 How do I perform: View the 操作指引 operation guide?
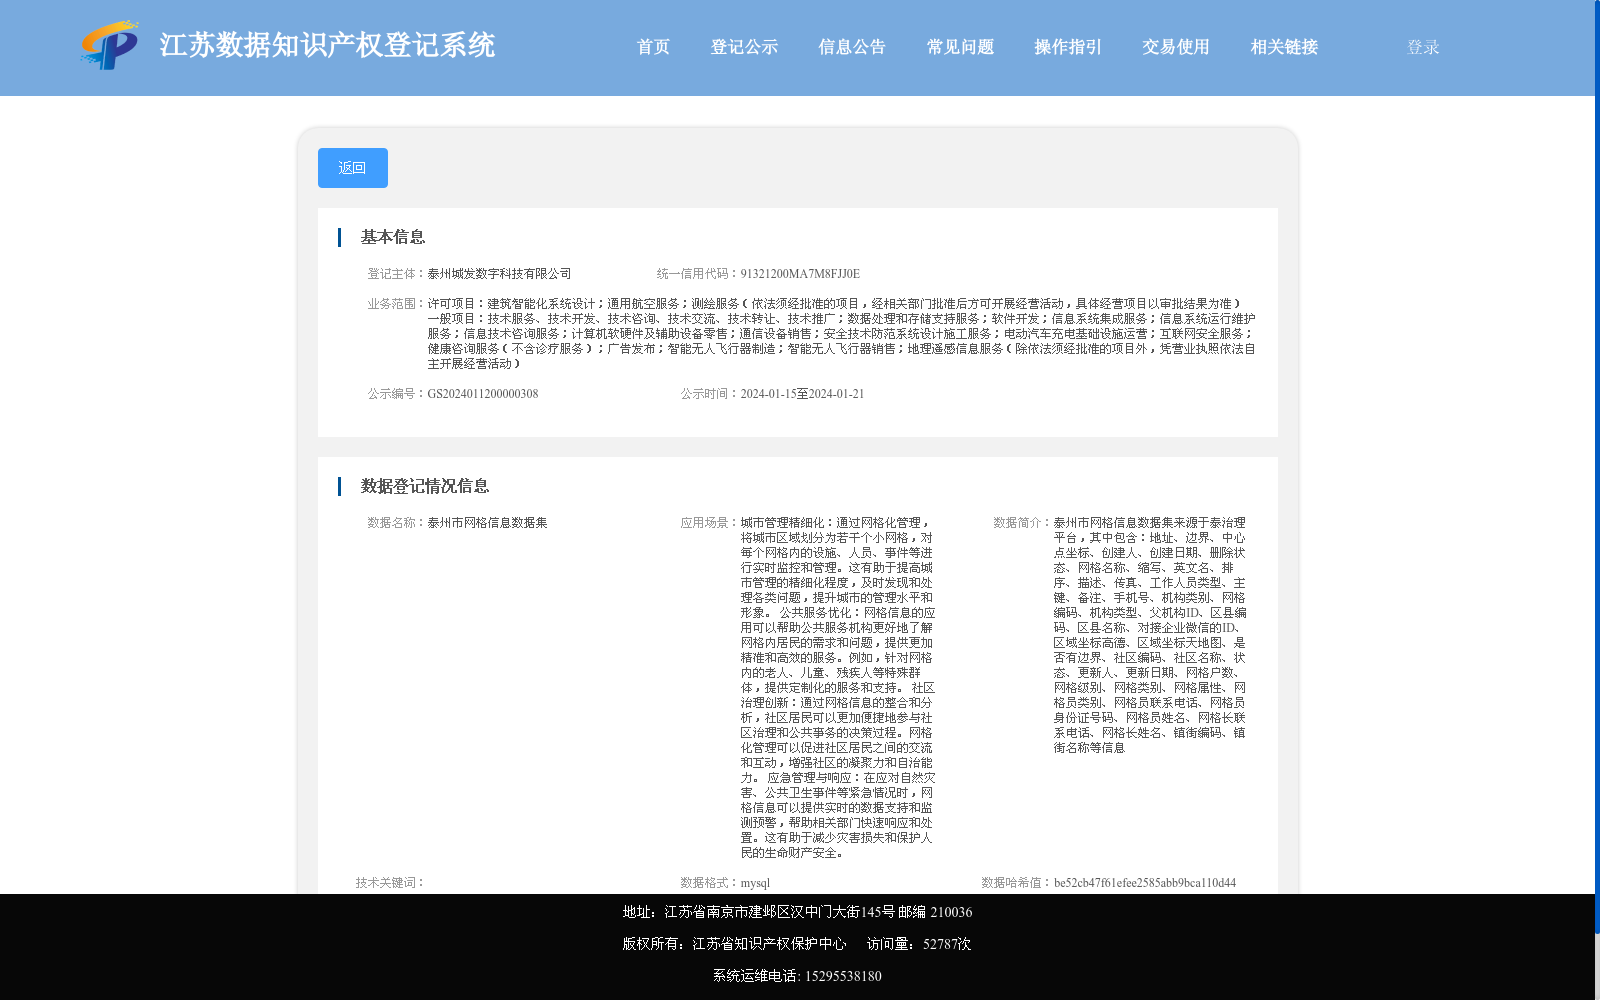(1066, 46)
